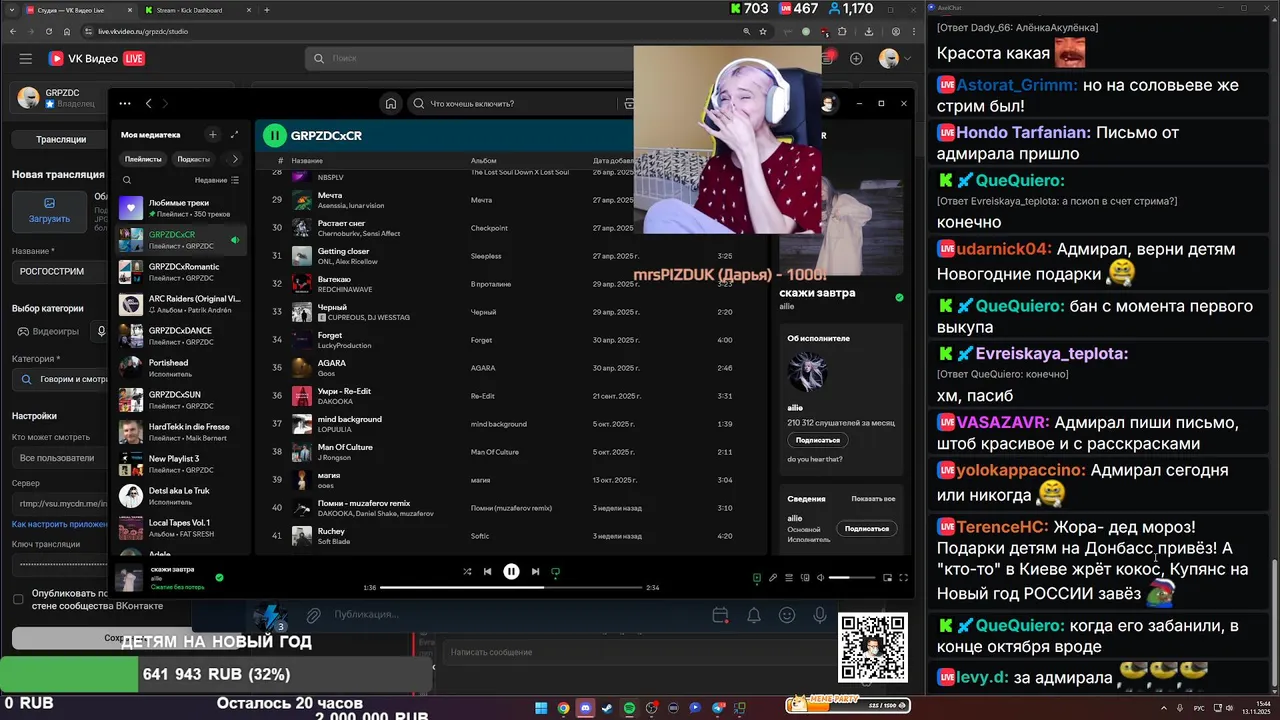Toggle repeat mode in Spotify player

[556, 572]
